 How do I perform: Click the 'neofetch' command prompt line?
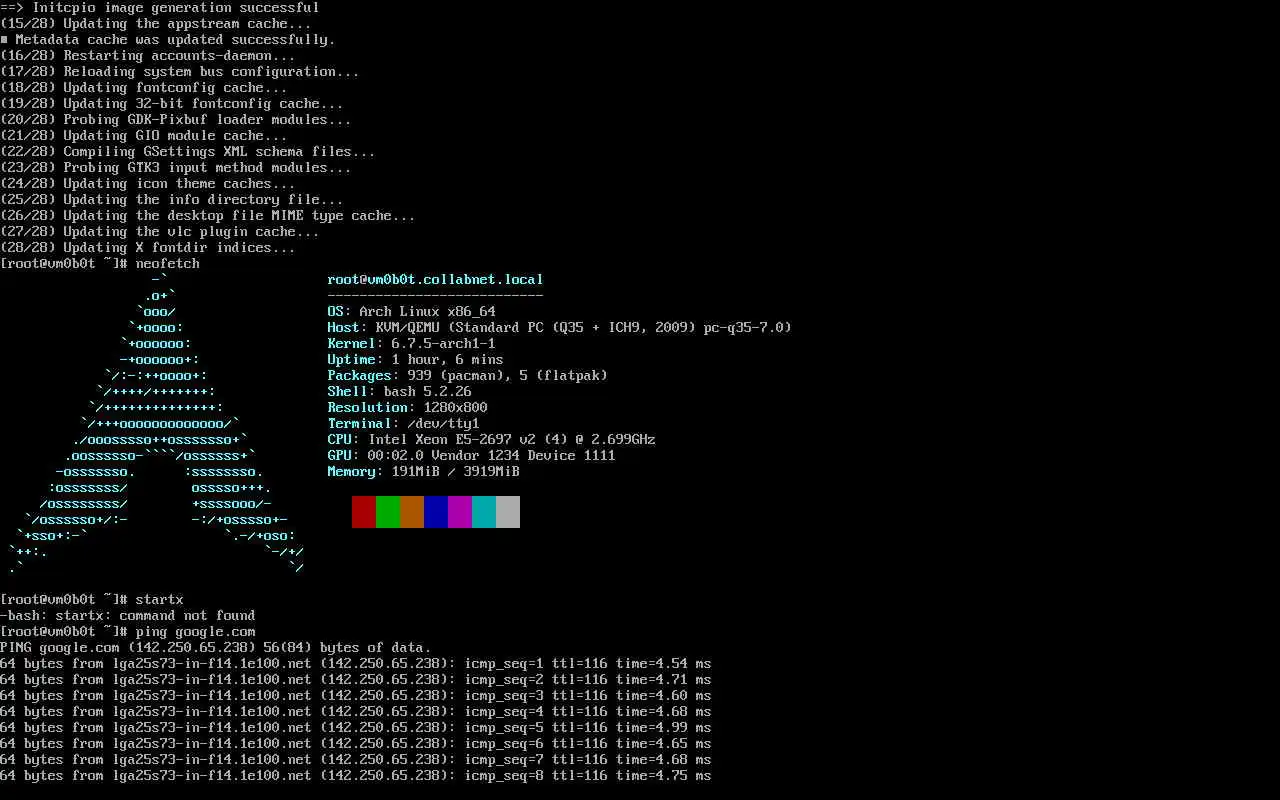tap(100, 264)
